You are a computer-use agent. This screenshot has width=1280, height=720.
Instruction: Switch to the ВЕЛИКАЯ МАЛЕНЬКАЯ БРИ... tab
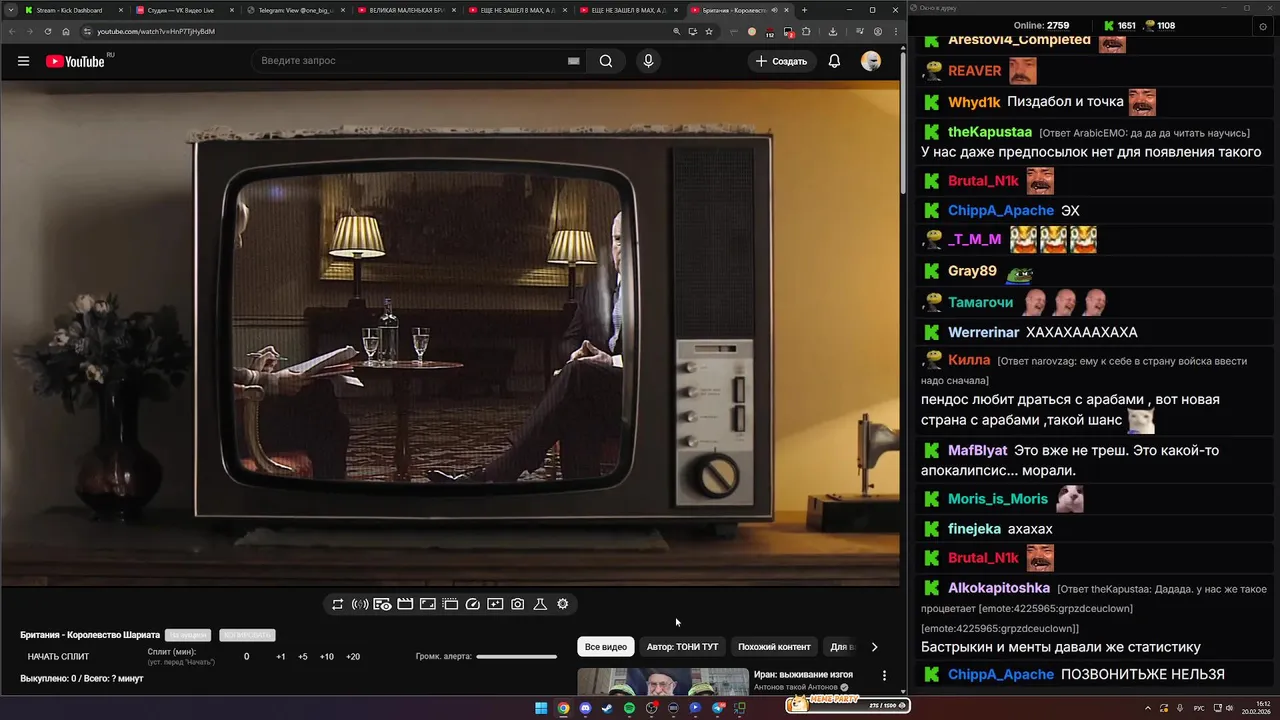click(x=407, y=10)
